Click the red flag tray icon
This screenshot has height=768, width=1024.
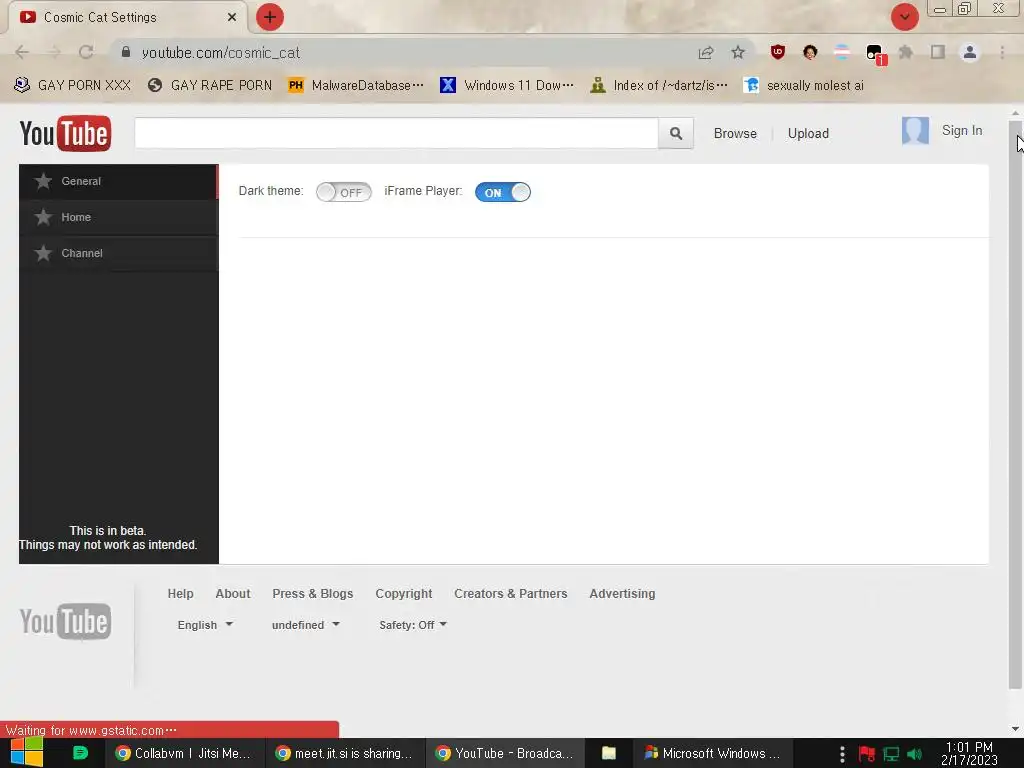click(x=867, y=754)
